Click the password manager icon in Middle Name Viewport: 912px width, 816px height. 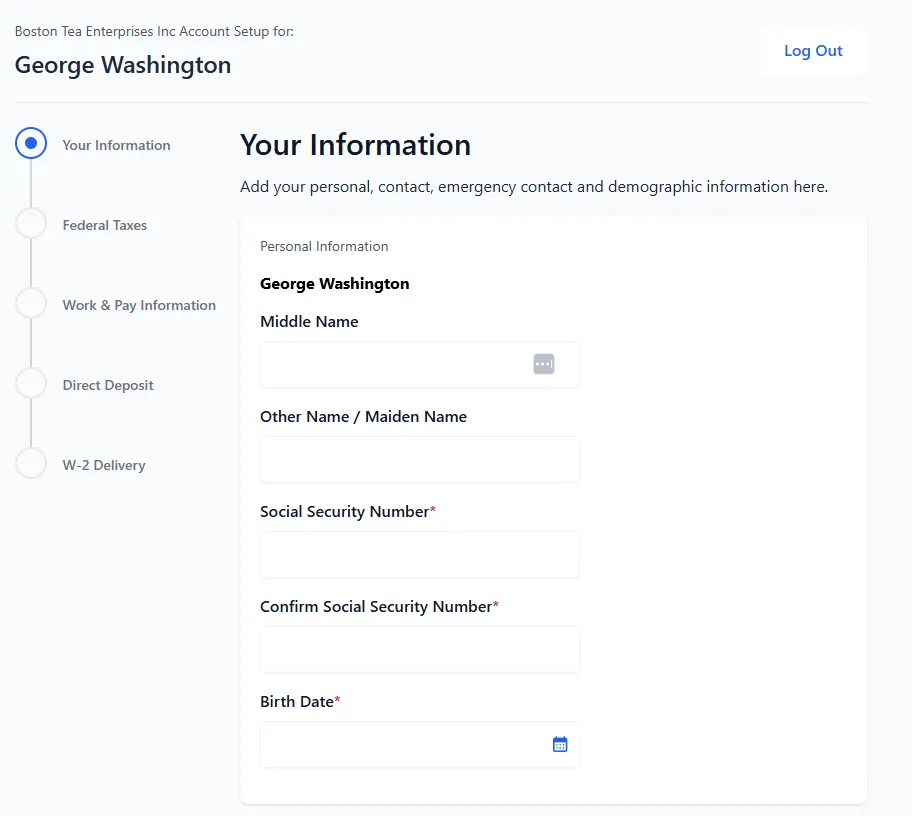tap(544, 364)
